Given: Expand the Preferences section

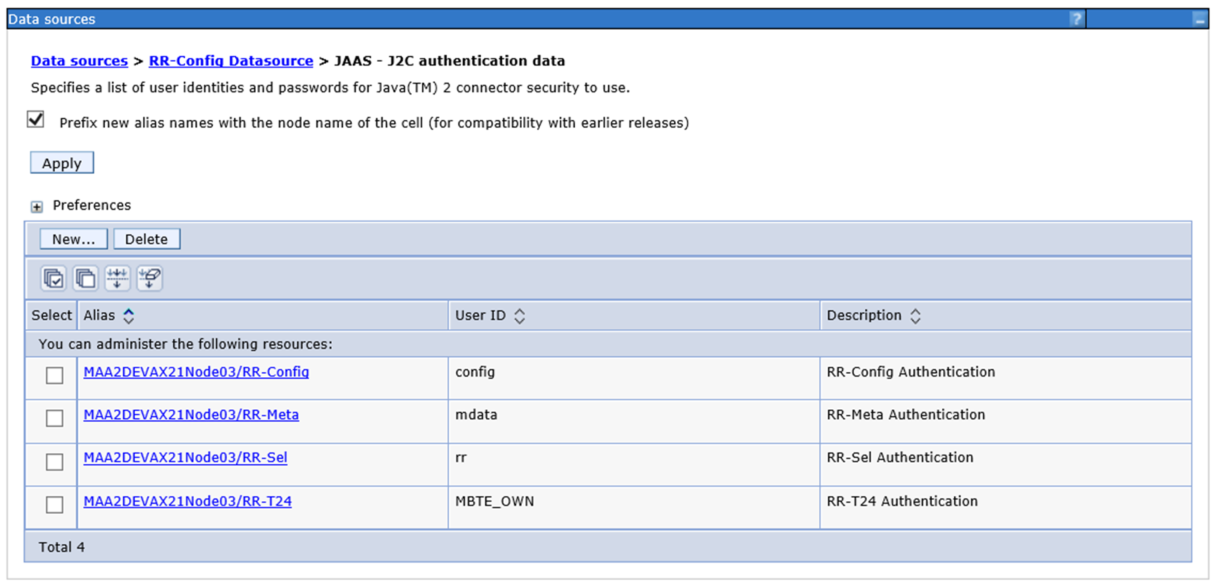Looking at the screenshot, I should pos(37,206).
